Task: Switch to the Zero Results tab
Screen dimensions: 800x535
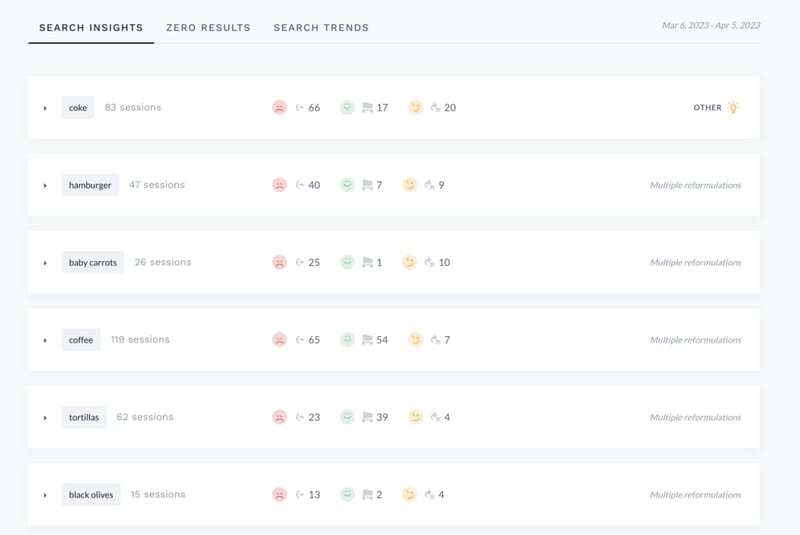Action: tap(208, 28)
